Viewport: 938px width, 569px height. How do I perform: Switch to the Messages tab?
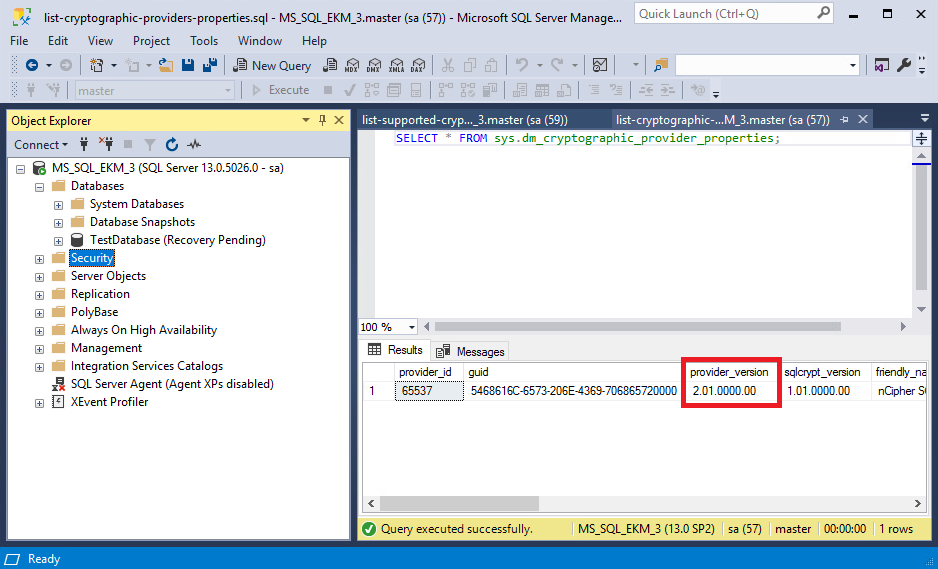tap(470, 351)
